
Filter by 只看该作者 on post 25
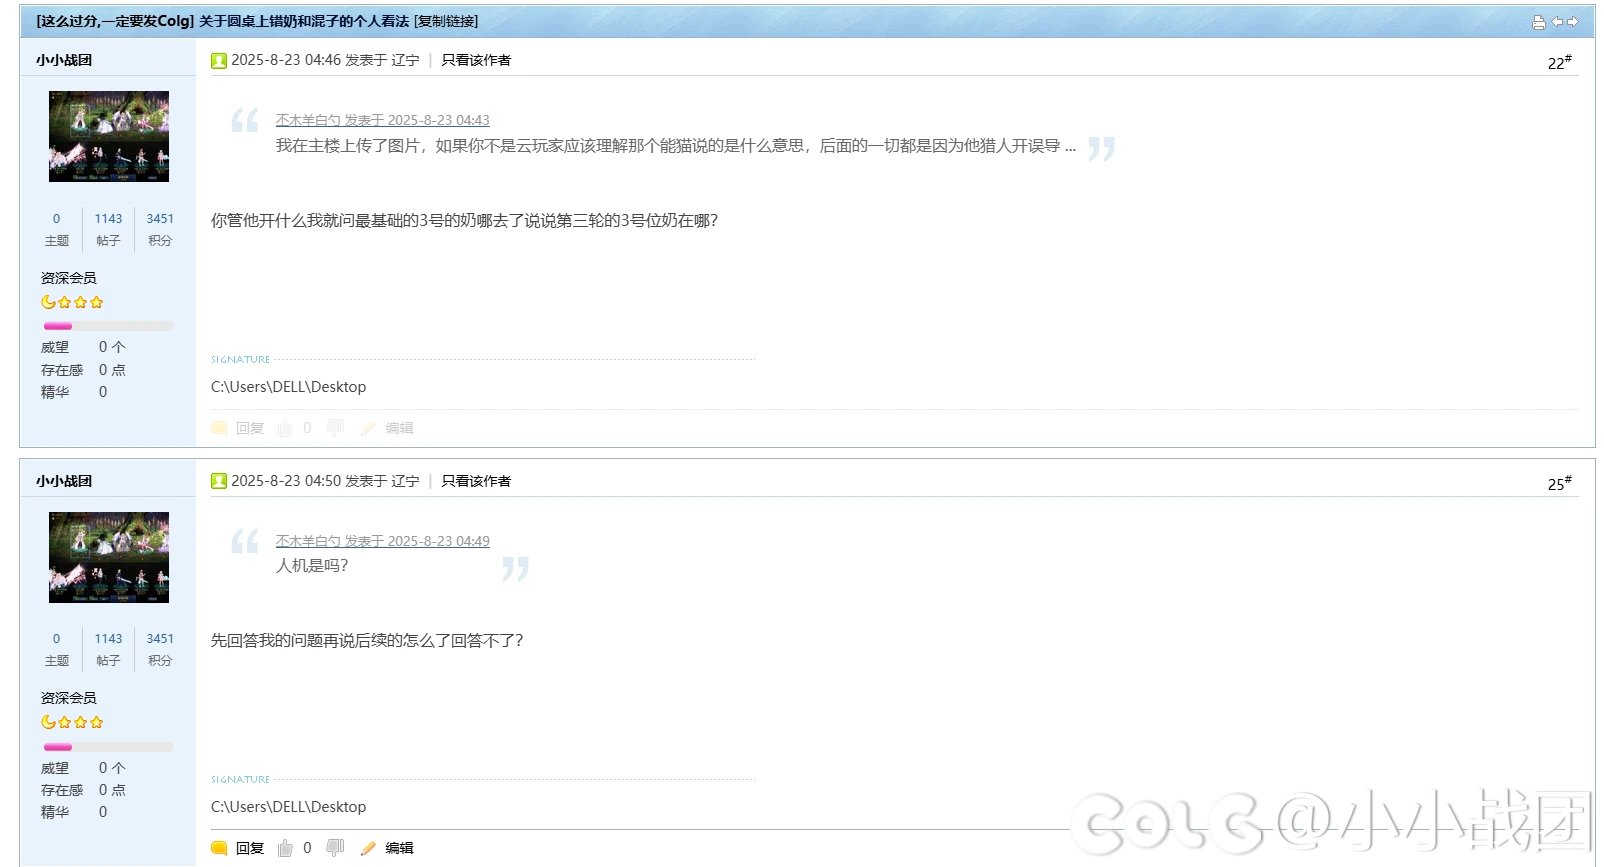(x=476, y=481)
